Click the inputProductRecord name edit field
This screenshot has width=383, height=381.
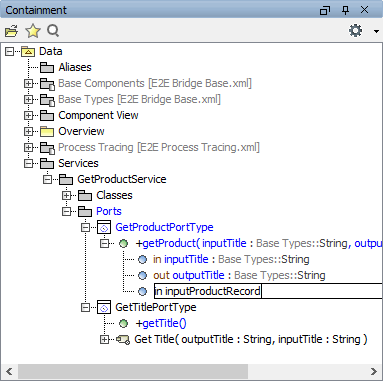tap(268, 291)
